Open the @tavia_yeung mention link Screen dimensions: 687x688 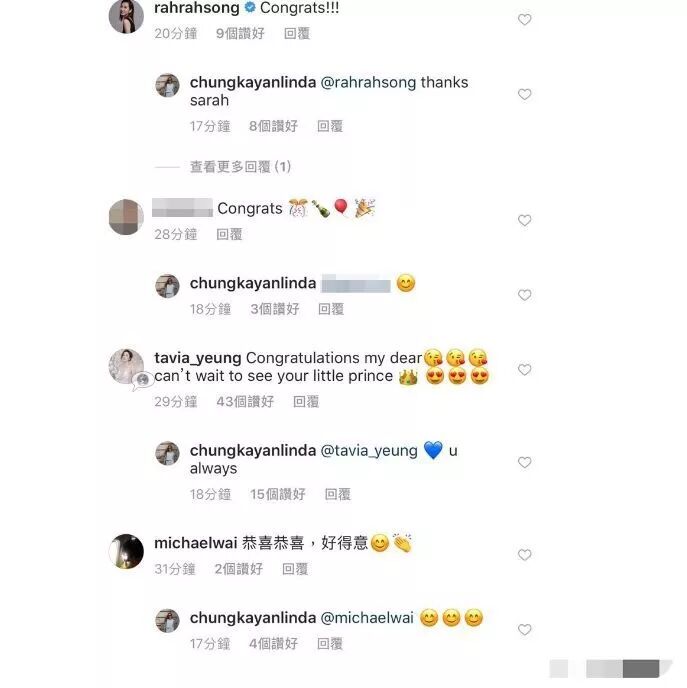[x=369, y=451]
